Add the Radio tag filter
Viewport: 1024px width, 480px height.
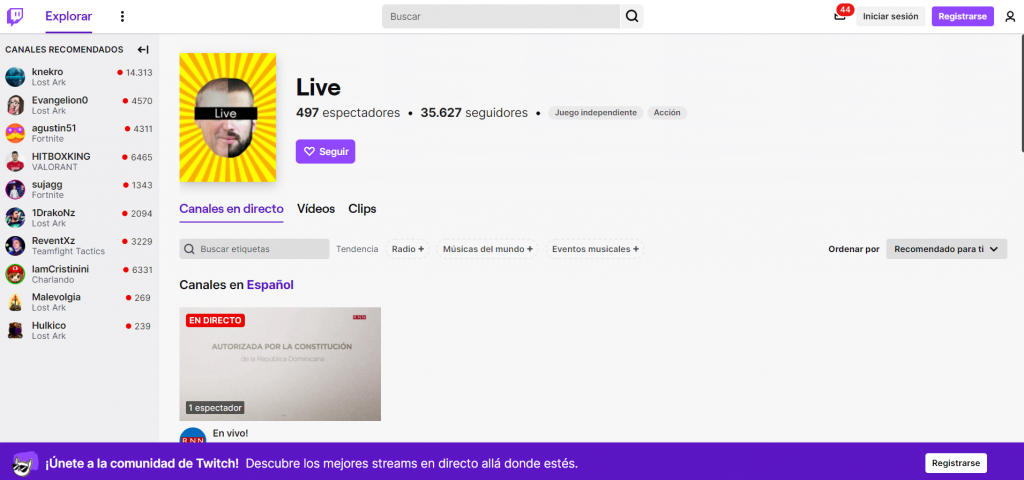pos(408,249)
